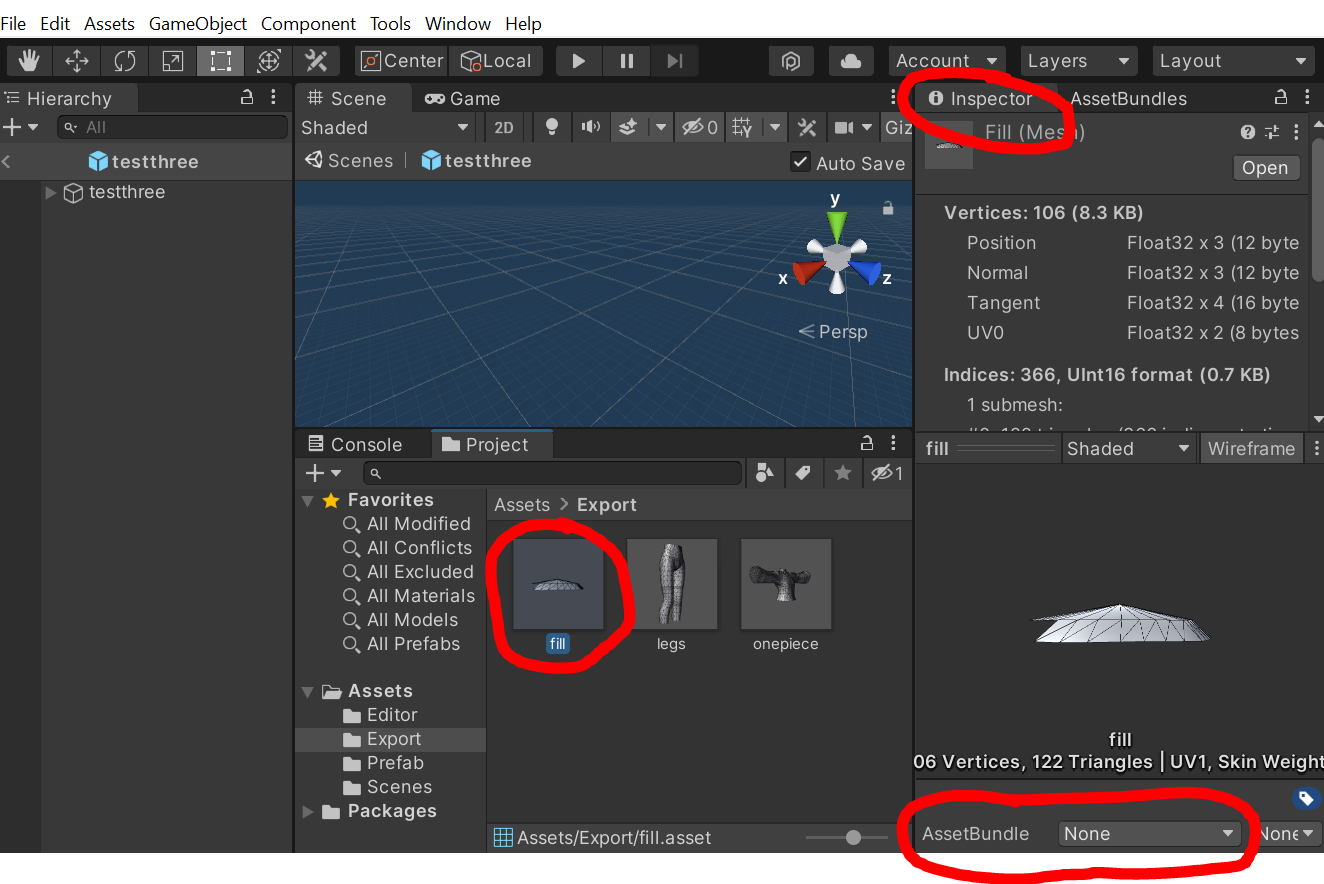Click the Project search field

553,473
